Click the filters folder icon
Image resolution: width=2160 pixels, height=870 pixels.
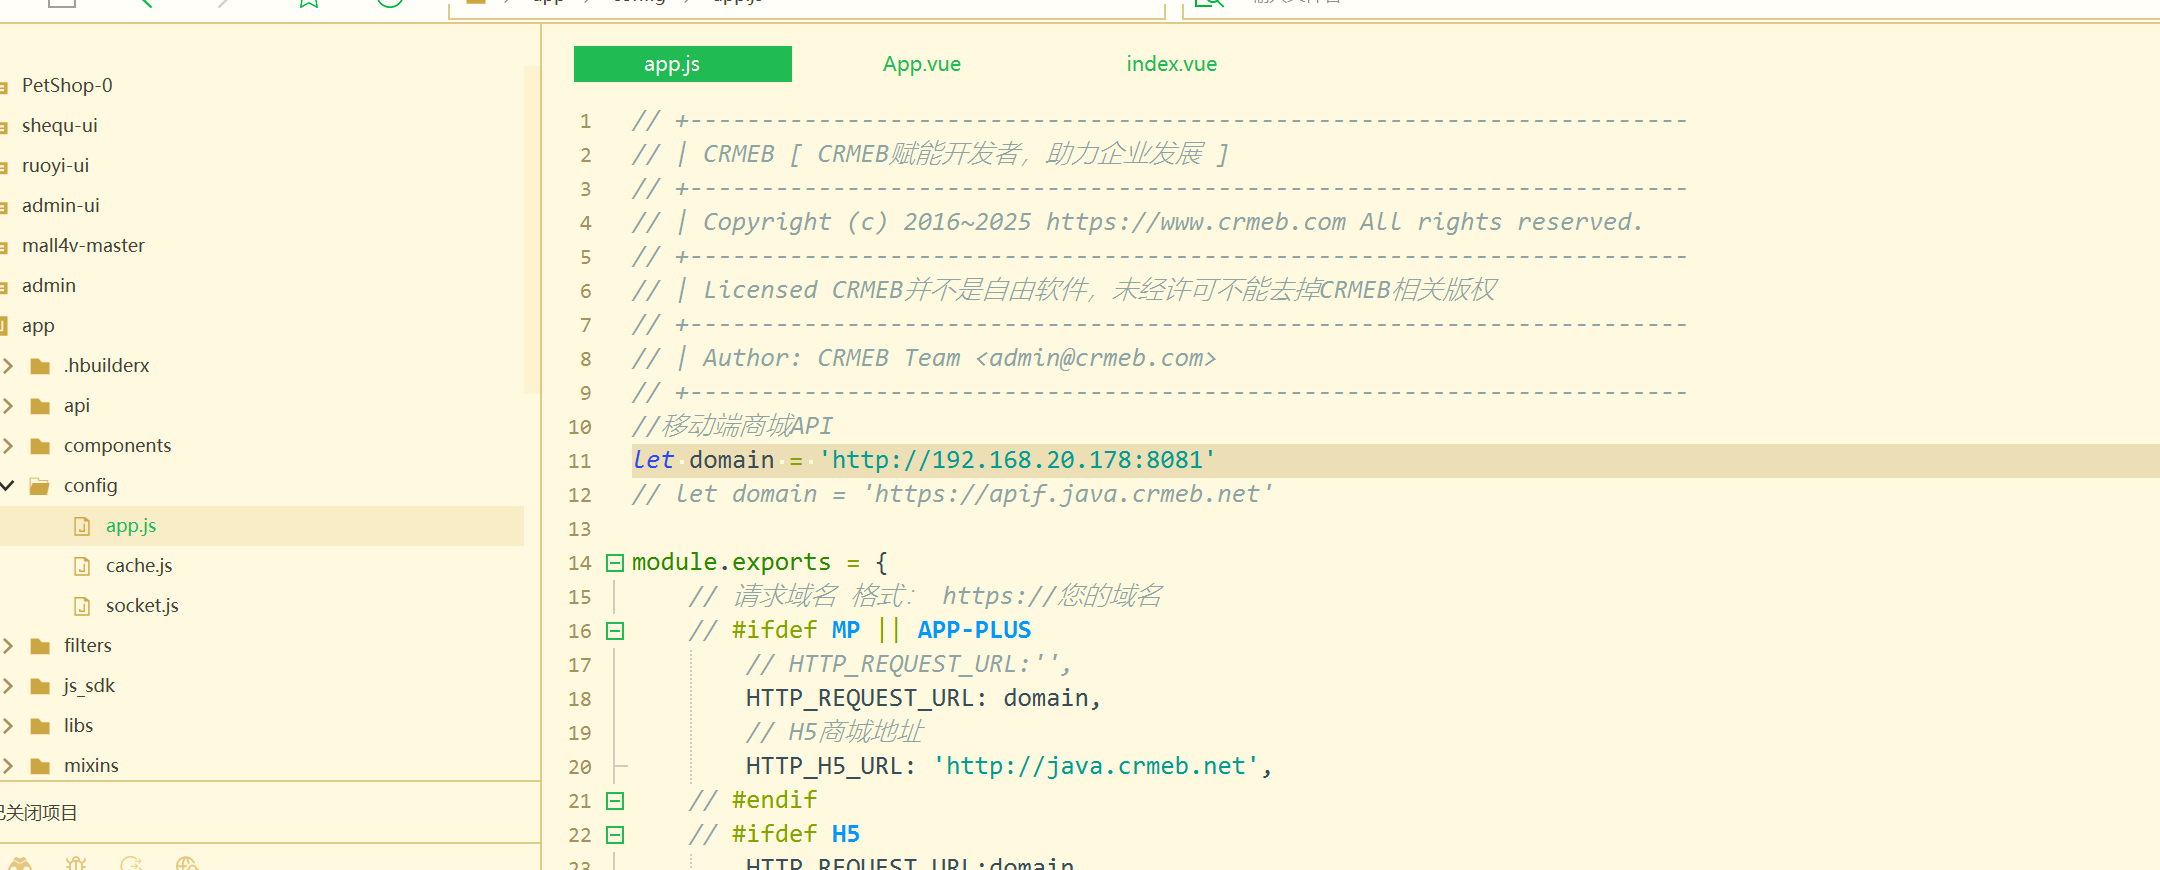(40, 646)
